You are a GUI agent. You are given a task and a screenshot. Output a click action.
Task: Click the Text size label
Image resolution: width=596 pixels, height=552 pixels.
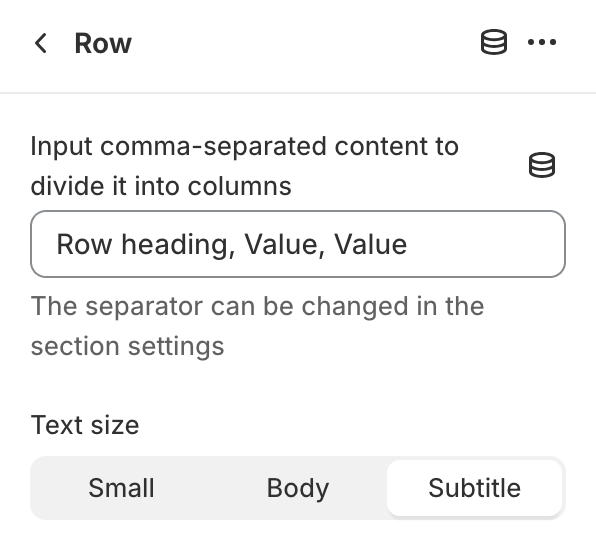[85, 425]
